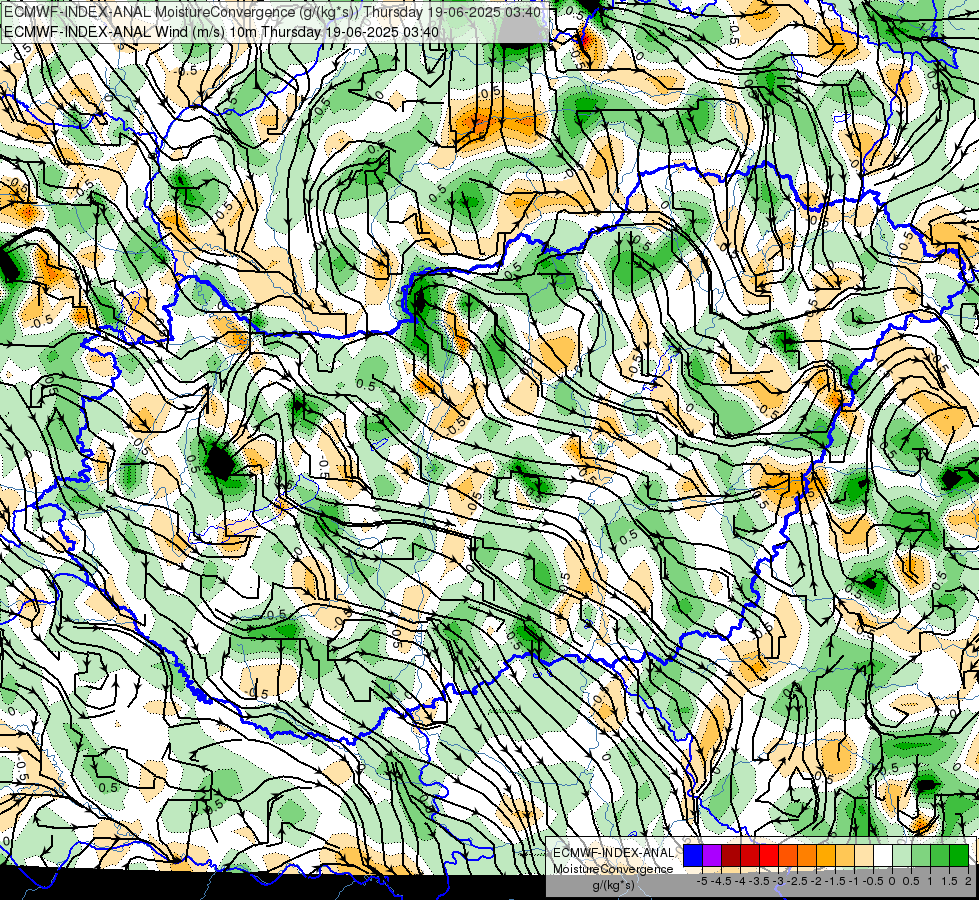This screenshot has width=979, height=900.
Task: Click the palest green swatch between 0 and 0.5
Action: [902, 855]
